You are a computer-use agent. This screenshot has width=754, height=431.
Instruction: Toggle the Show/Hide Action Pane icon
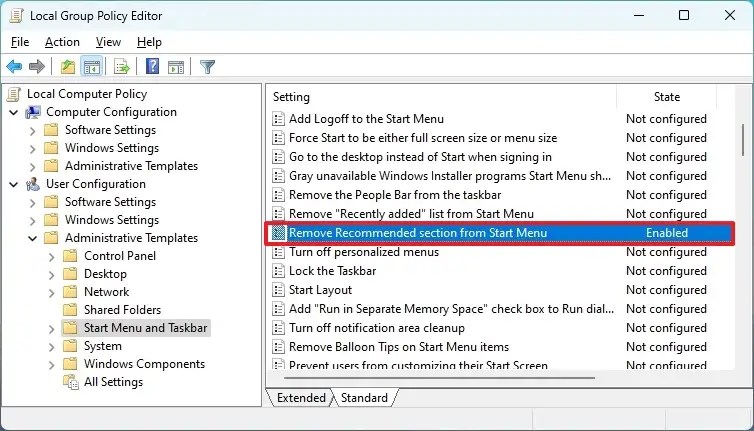(x=176, y=67)
